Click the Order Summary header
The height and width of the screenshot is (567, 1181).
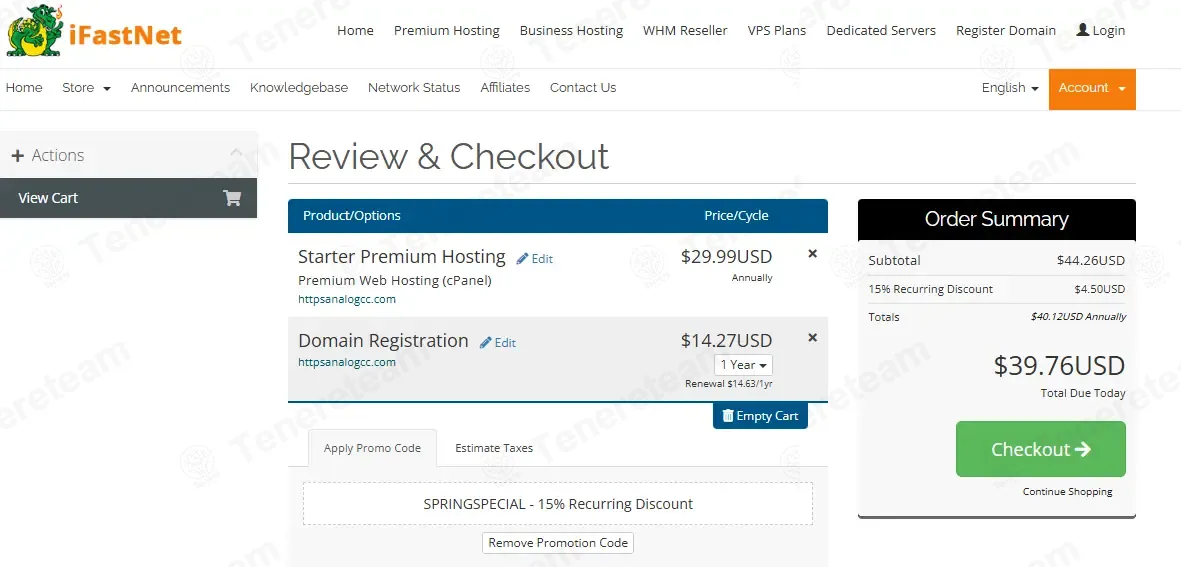coord(996,219)
